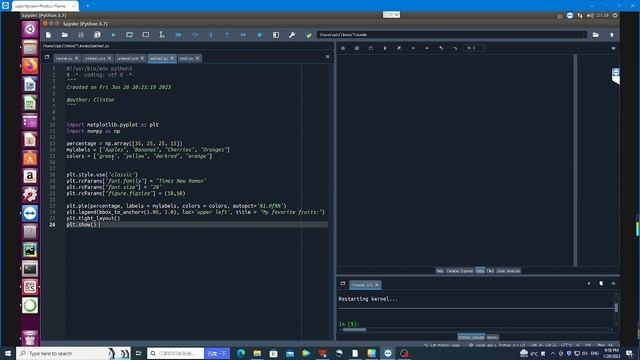640x360 pixels.
Task: Start debugging with blue debug icon
Action: [178, 35]
